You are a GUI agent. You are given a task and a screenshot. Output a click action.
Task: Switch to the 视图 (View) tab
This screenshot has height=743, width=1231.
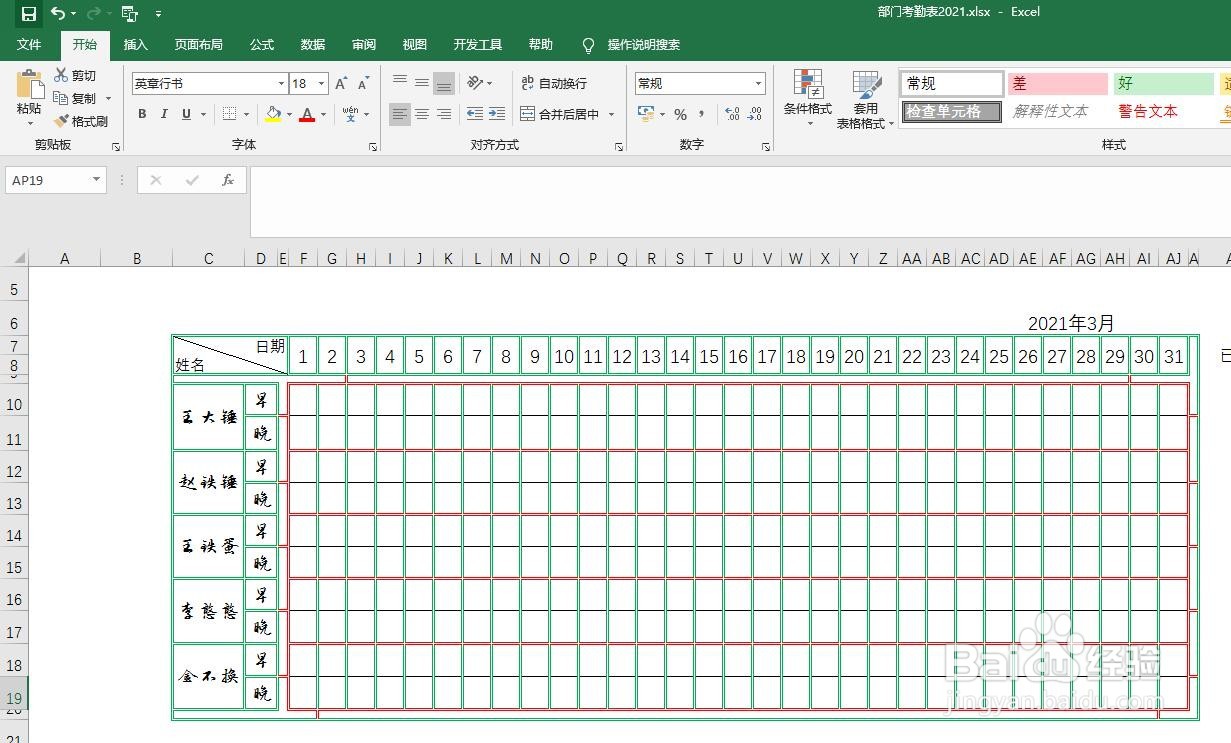coord(415,45)
